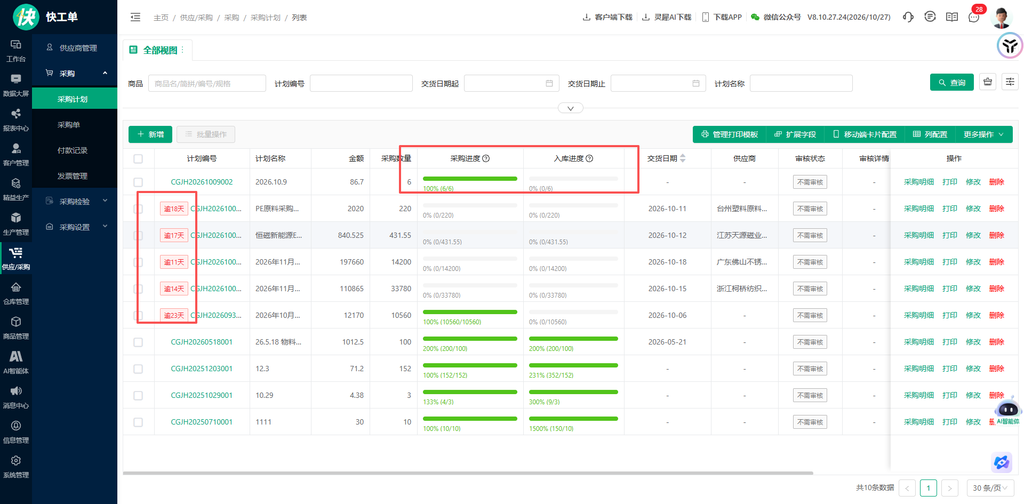This screenshot has width=1024, height=504.
Task: Open messages with the 28 badge
Action: click(974, 16)
